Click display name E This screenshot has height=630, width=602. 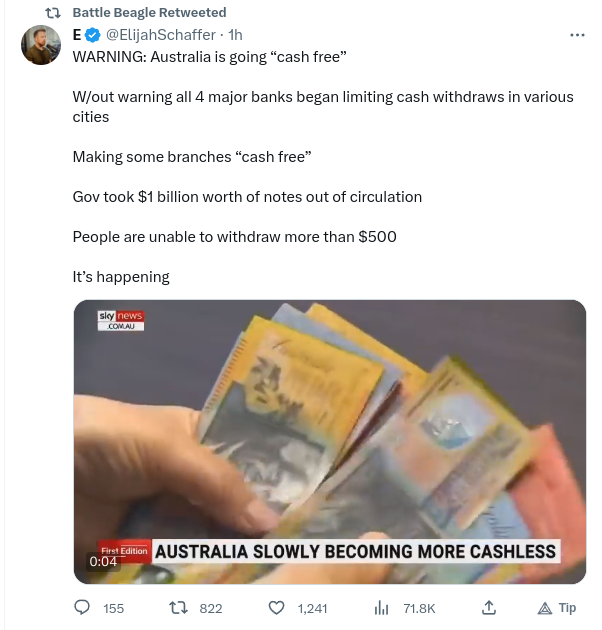77,35
